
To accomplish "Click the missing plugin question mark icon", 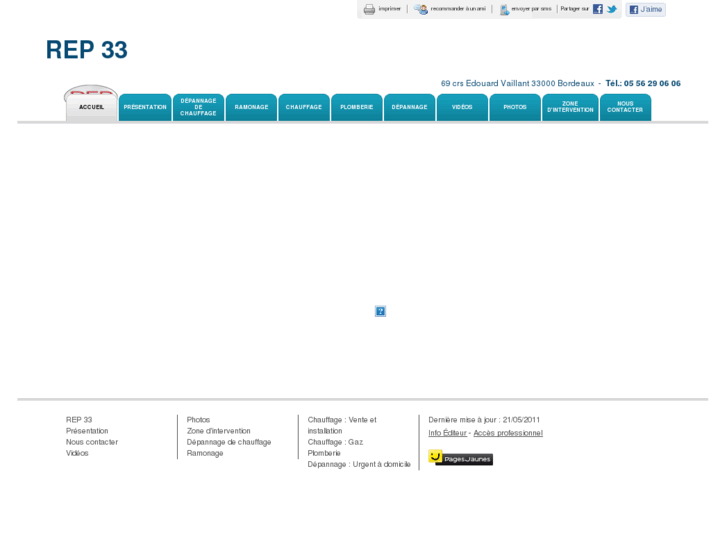I will coord(380,311).
